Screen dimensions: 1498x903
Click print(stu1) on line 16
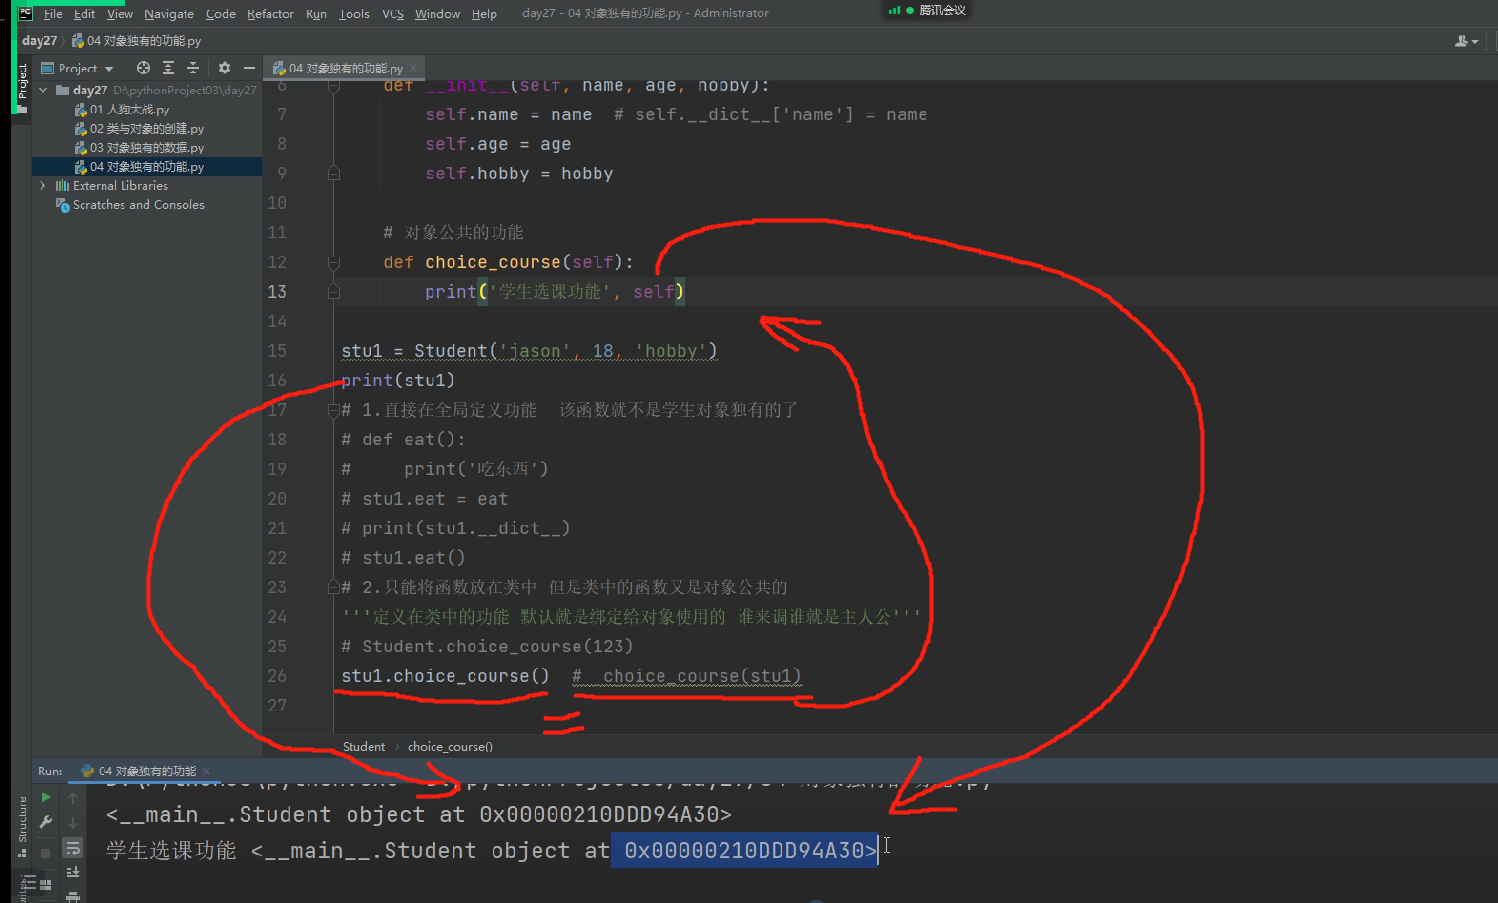click(398, 380)
